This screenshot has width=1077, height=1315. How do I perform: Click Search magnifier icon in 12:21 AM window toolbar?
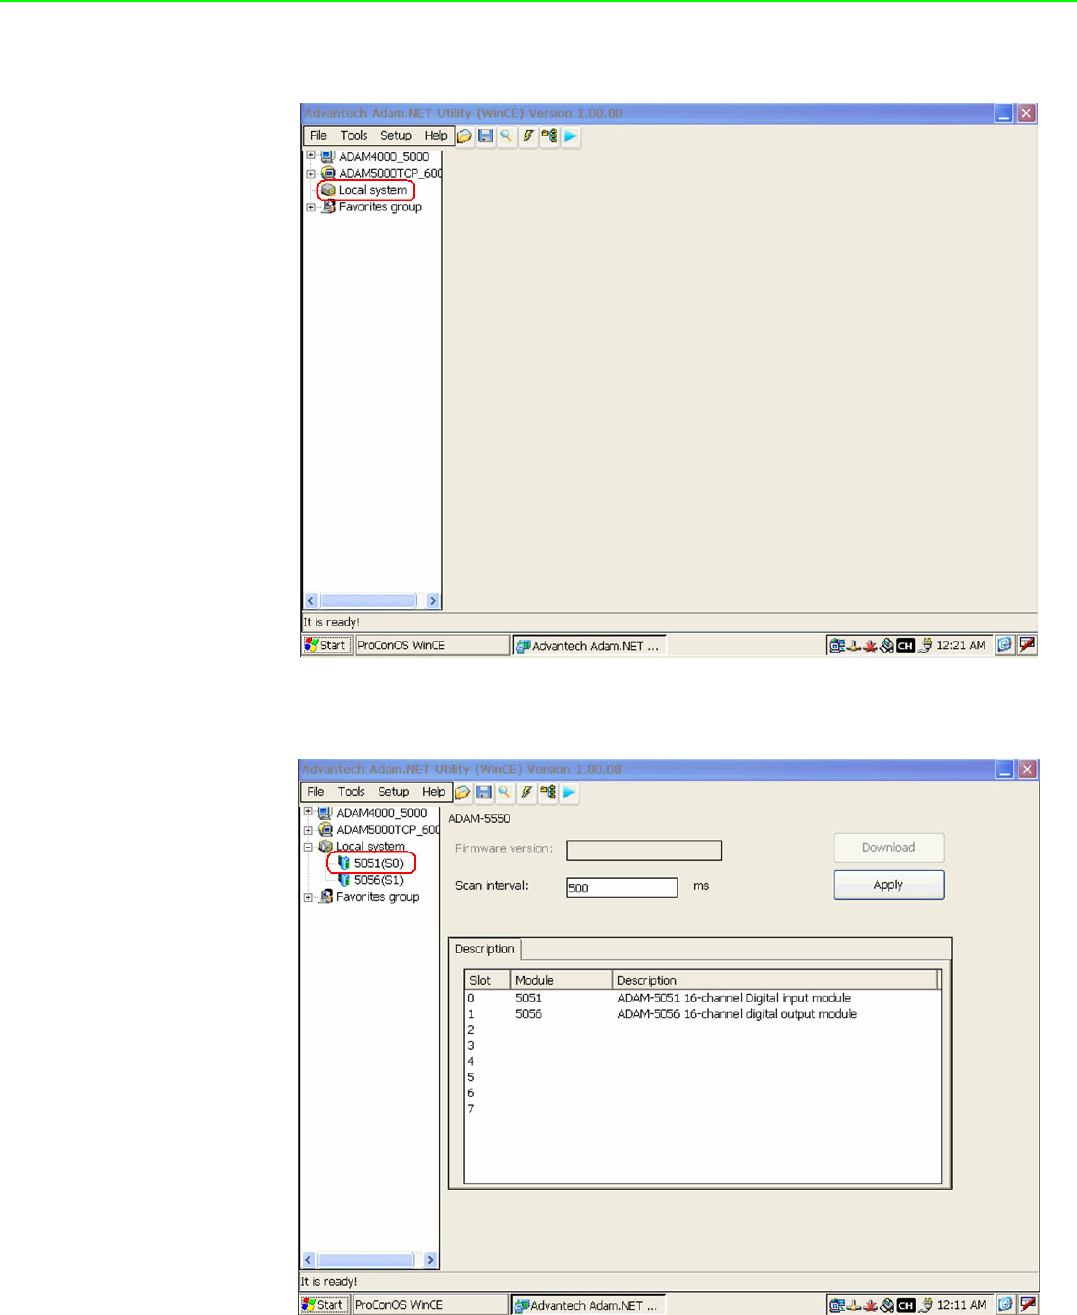507,136
